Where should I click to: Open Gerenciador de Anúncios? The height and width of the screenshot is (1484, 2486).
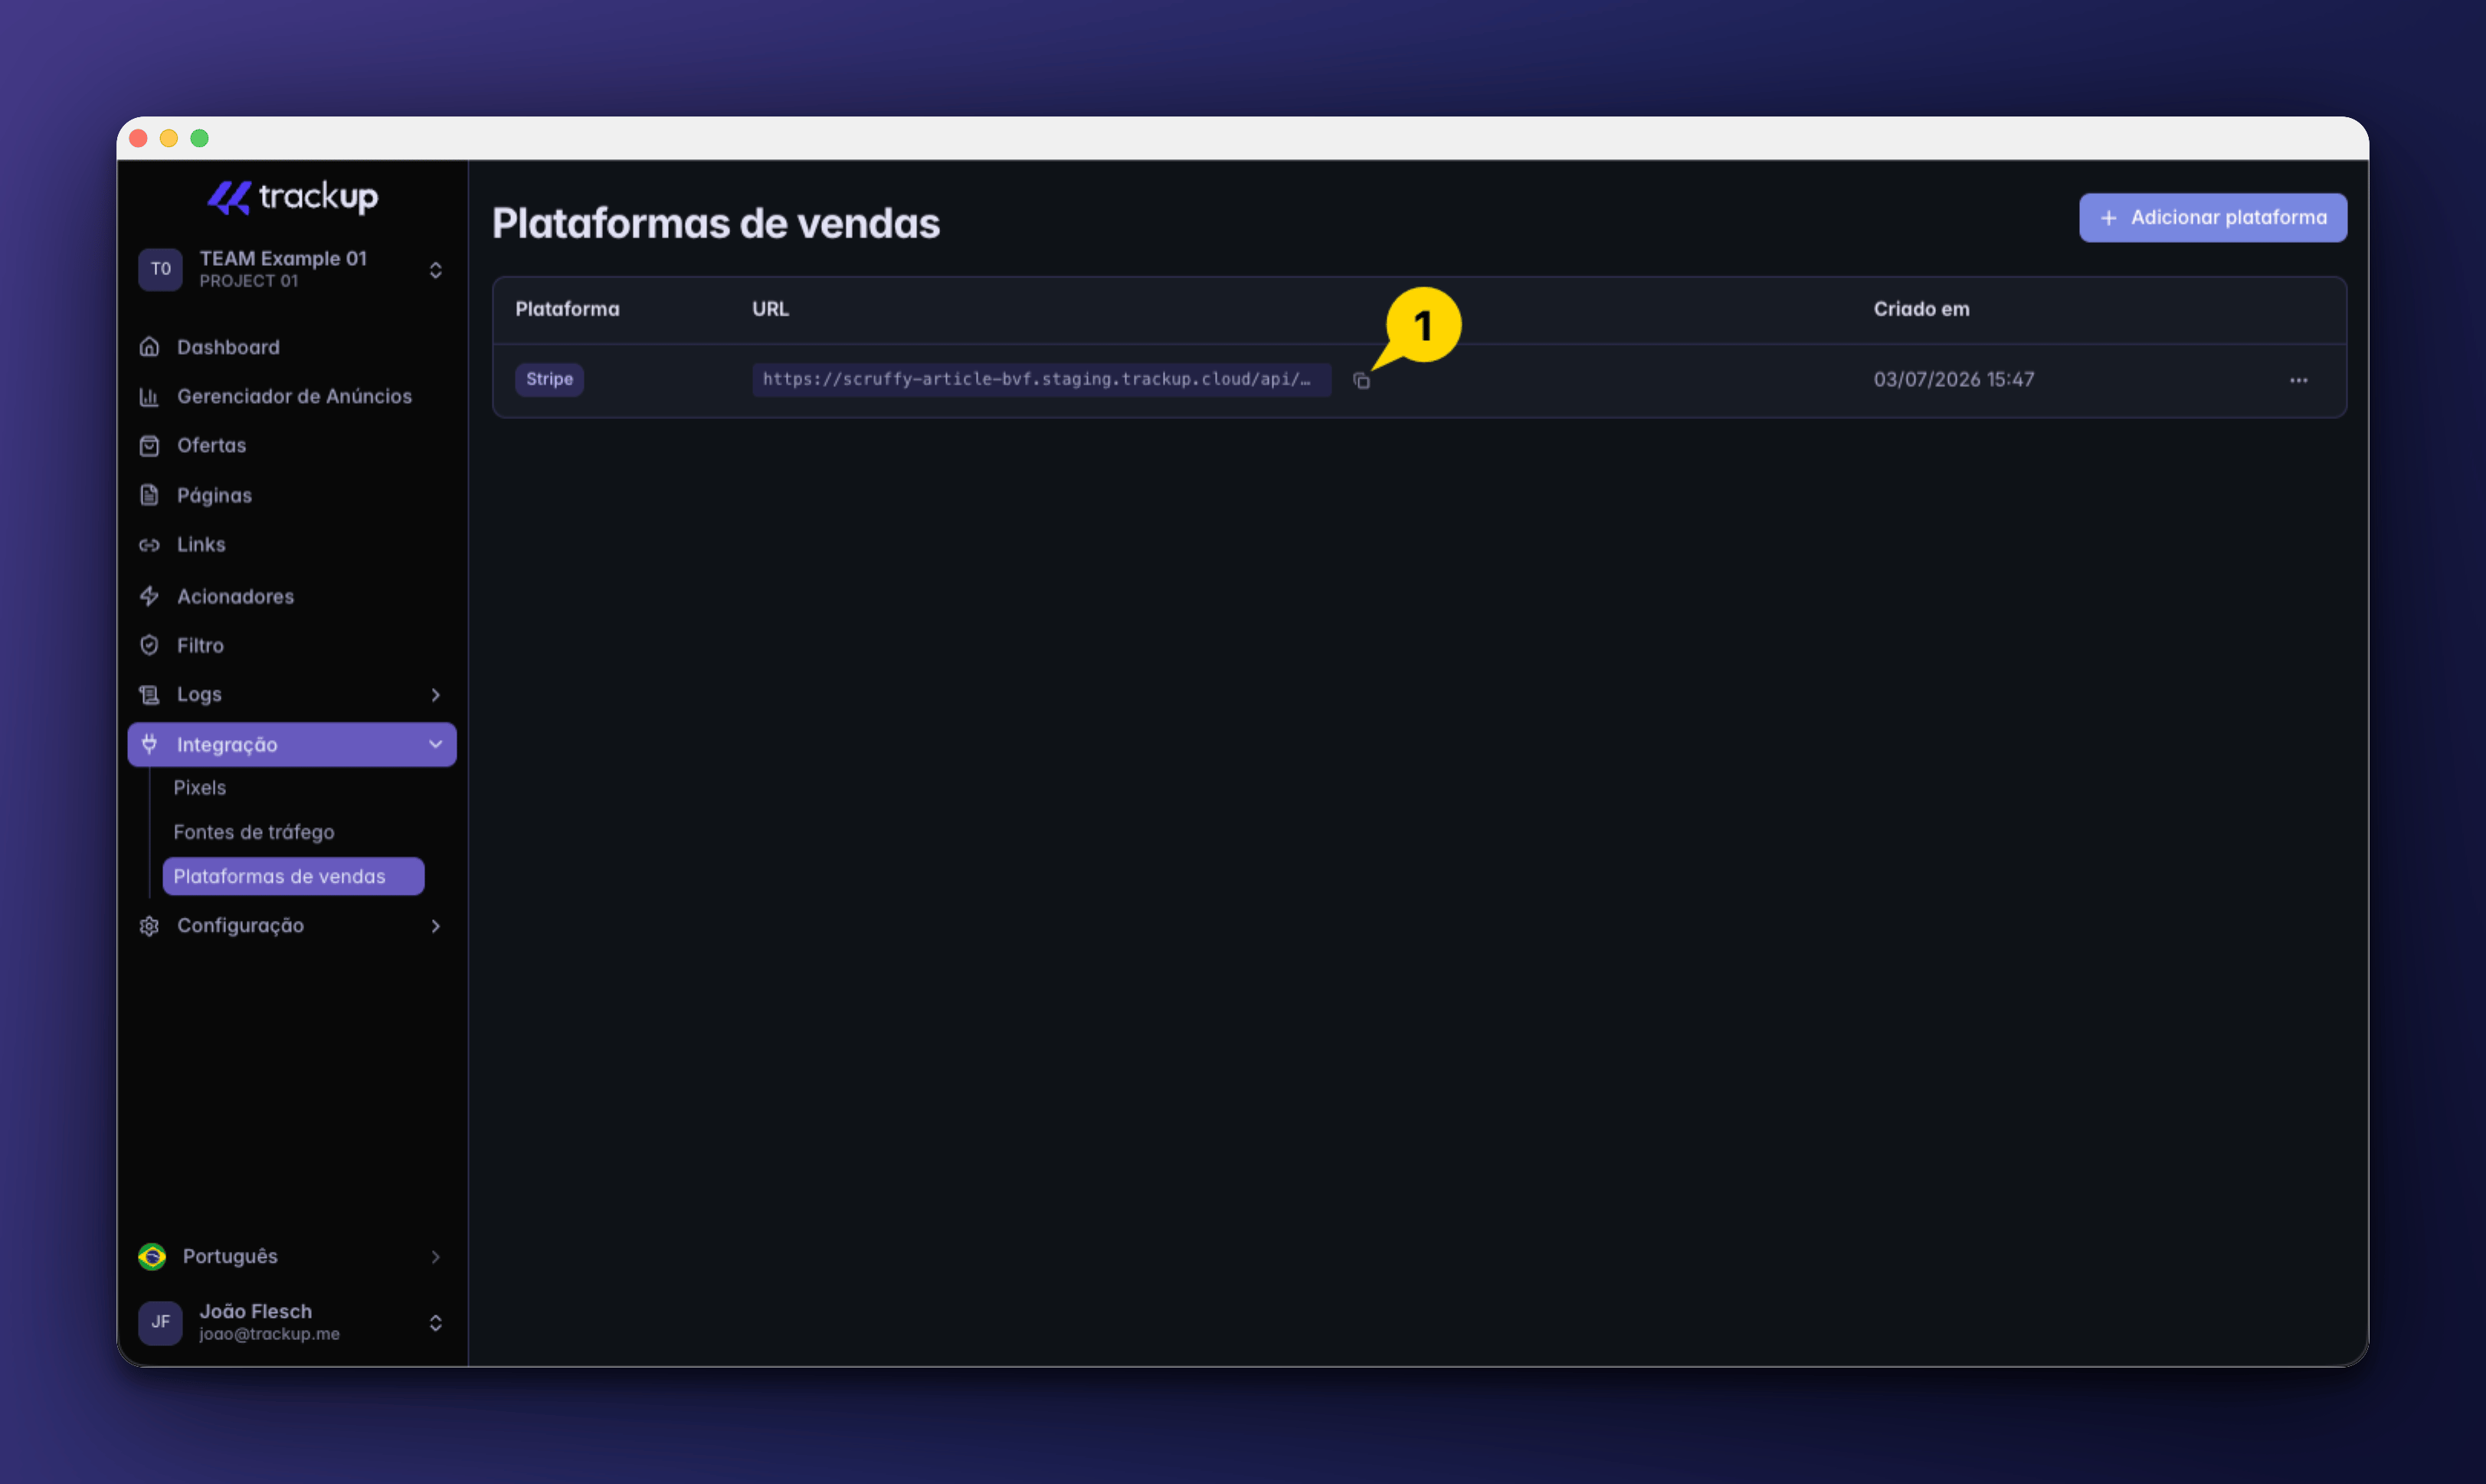(294, 396)
